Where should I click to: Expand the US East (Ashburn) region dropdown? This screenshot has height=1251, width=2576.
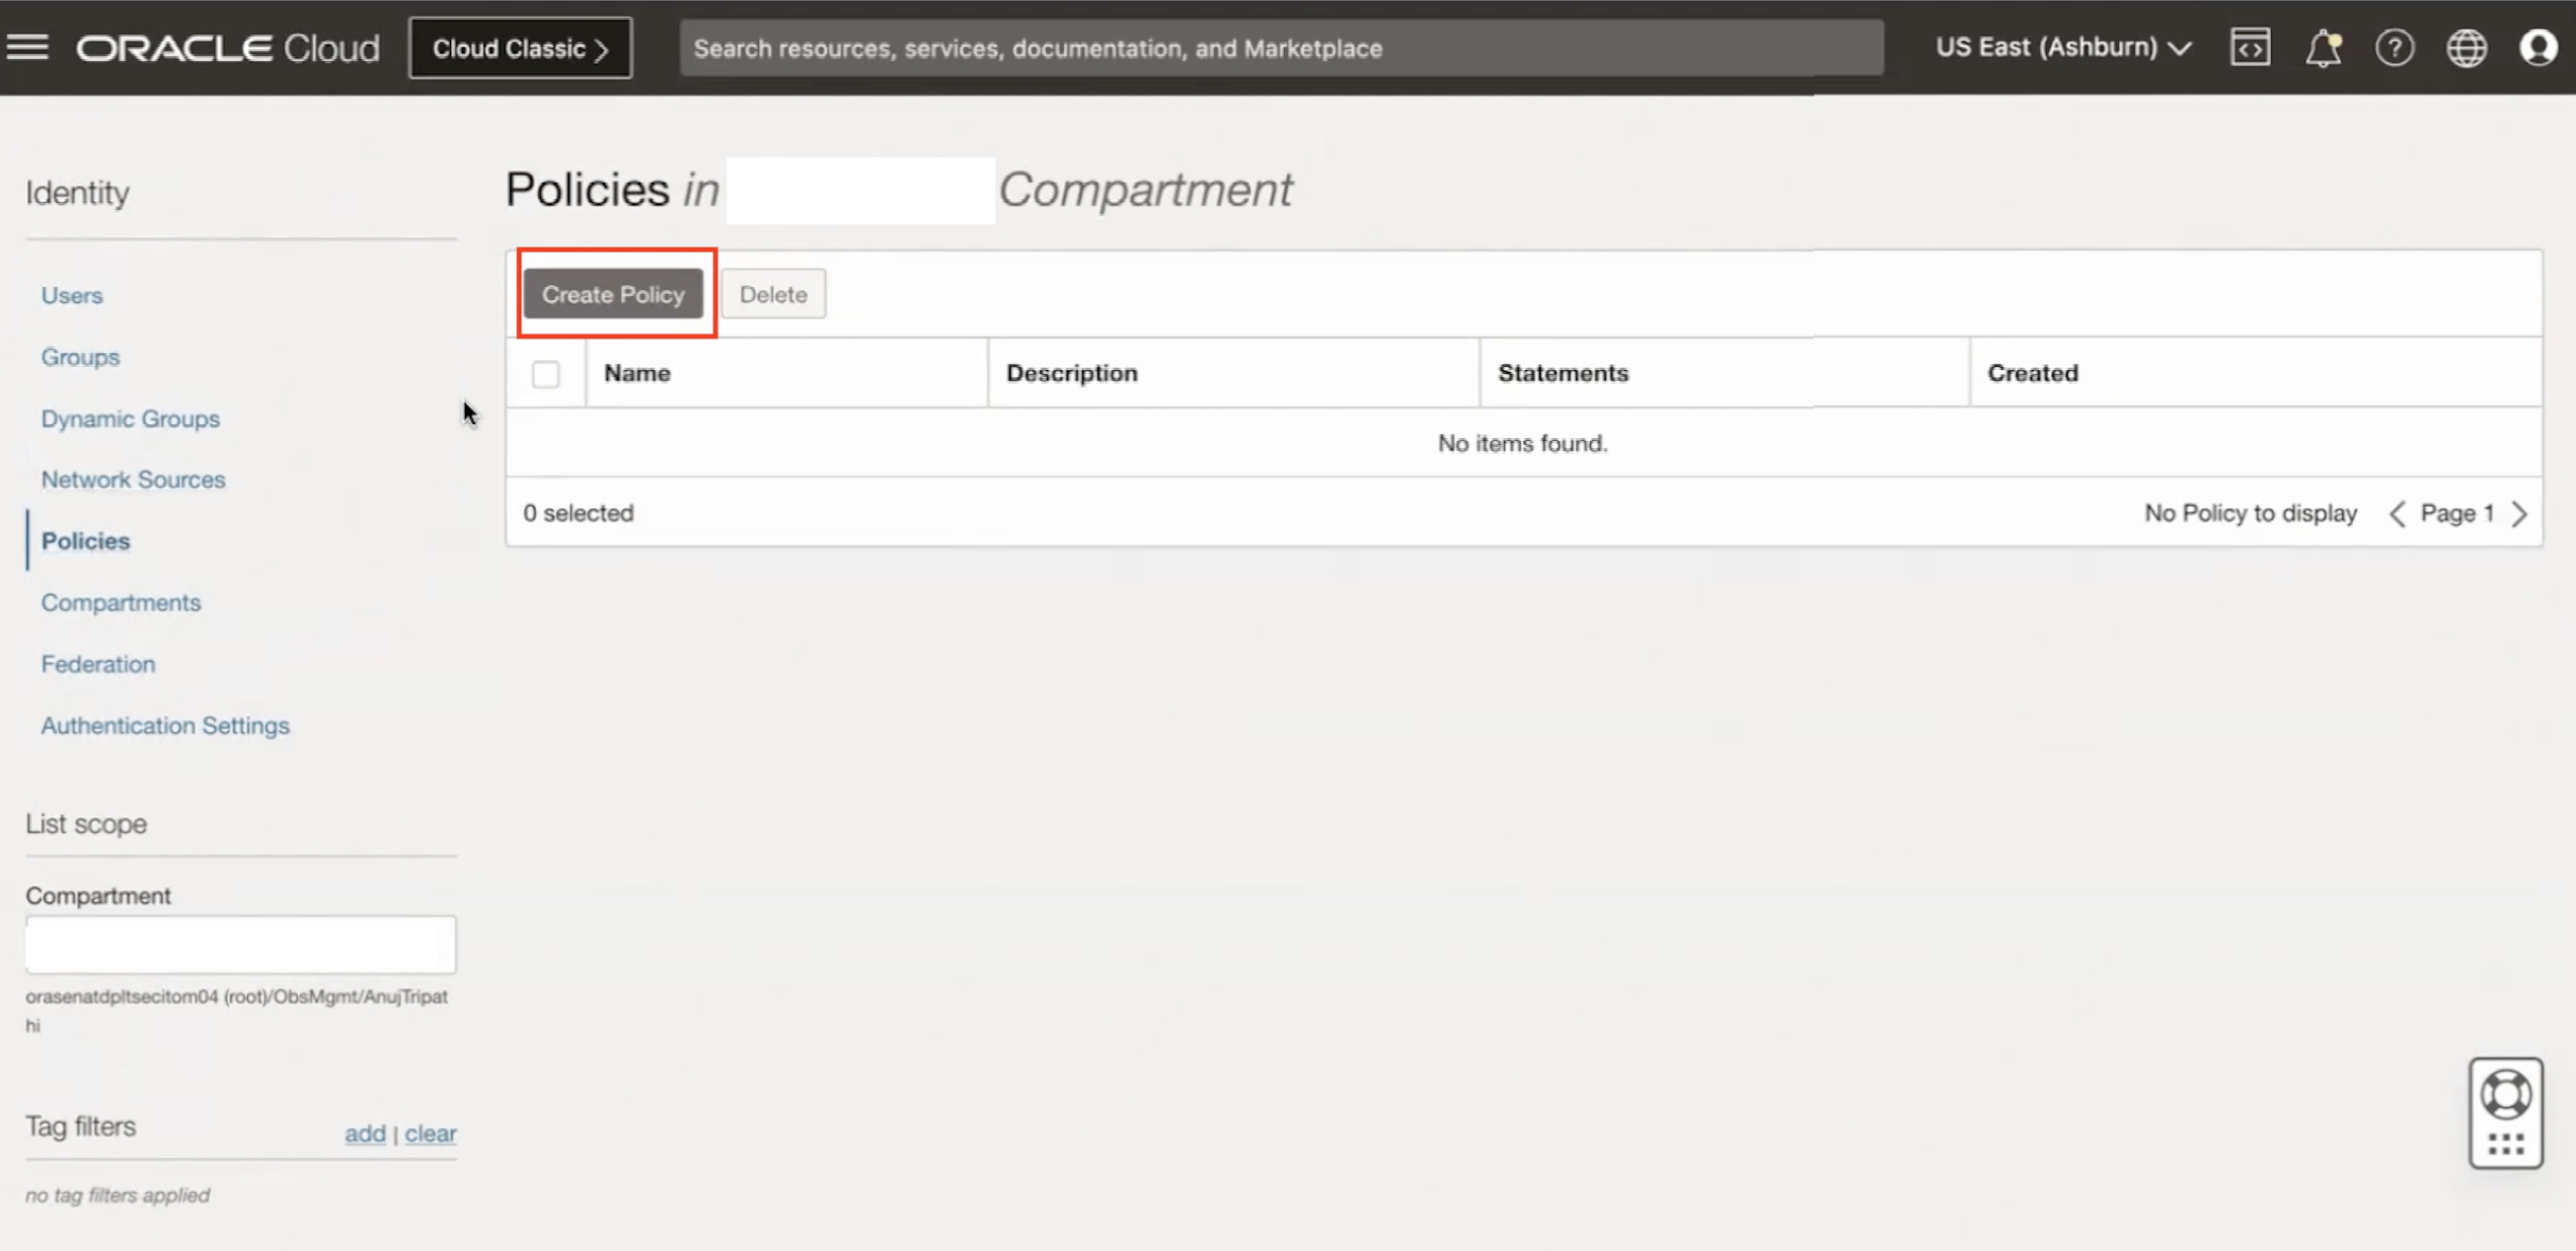pyautogui.click(x=2062, y=46)
